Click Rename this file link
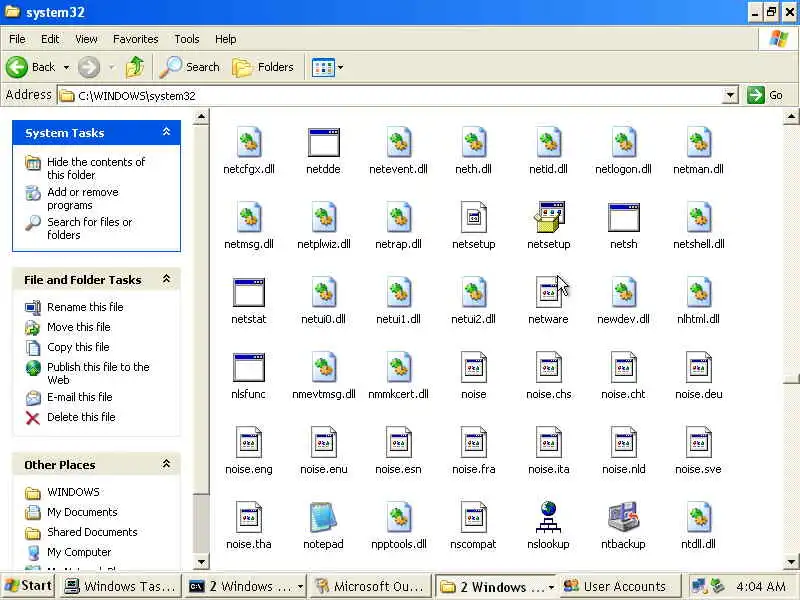 (85, 307)
